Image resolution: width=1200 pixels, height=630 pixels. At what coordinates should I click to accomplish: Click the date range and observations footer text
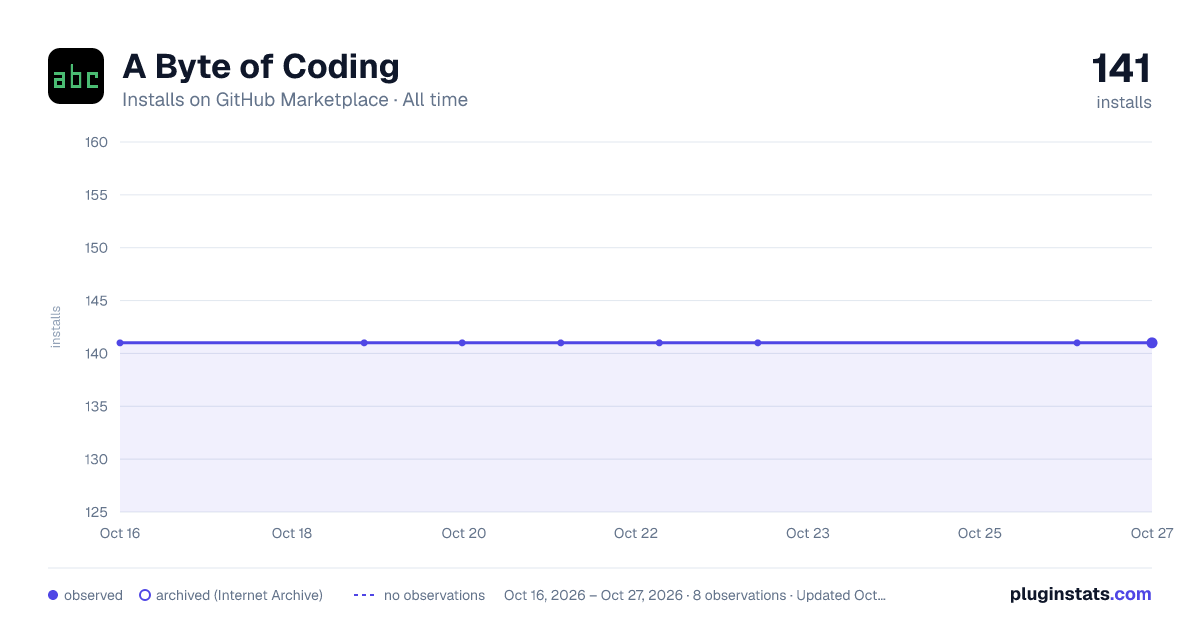[695, 595]
